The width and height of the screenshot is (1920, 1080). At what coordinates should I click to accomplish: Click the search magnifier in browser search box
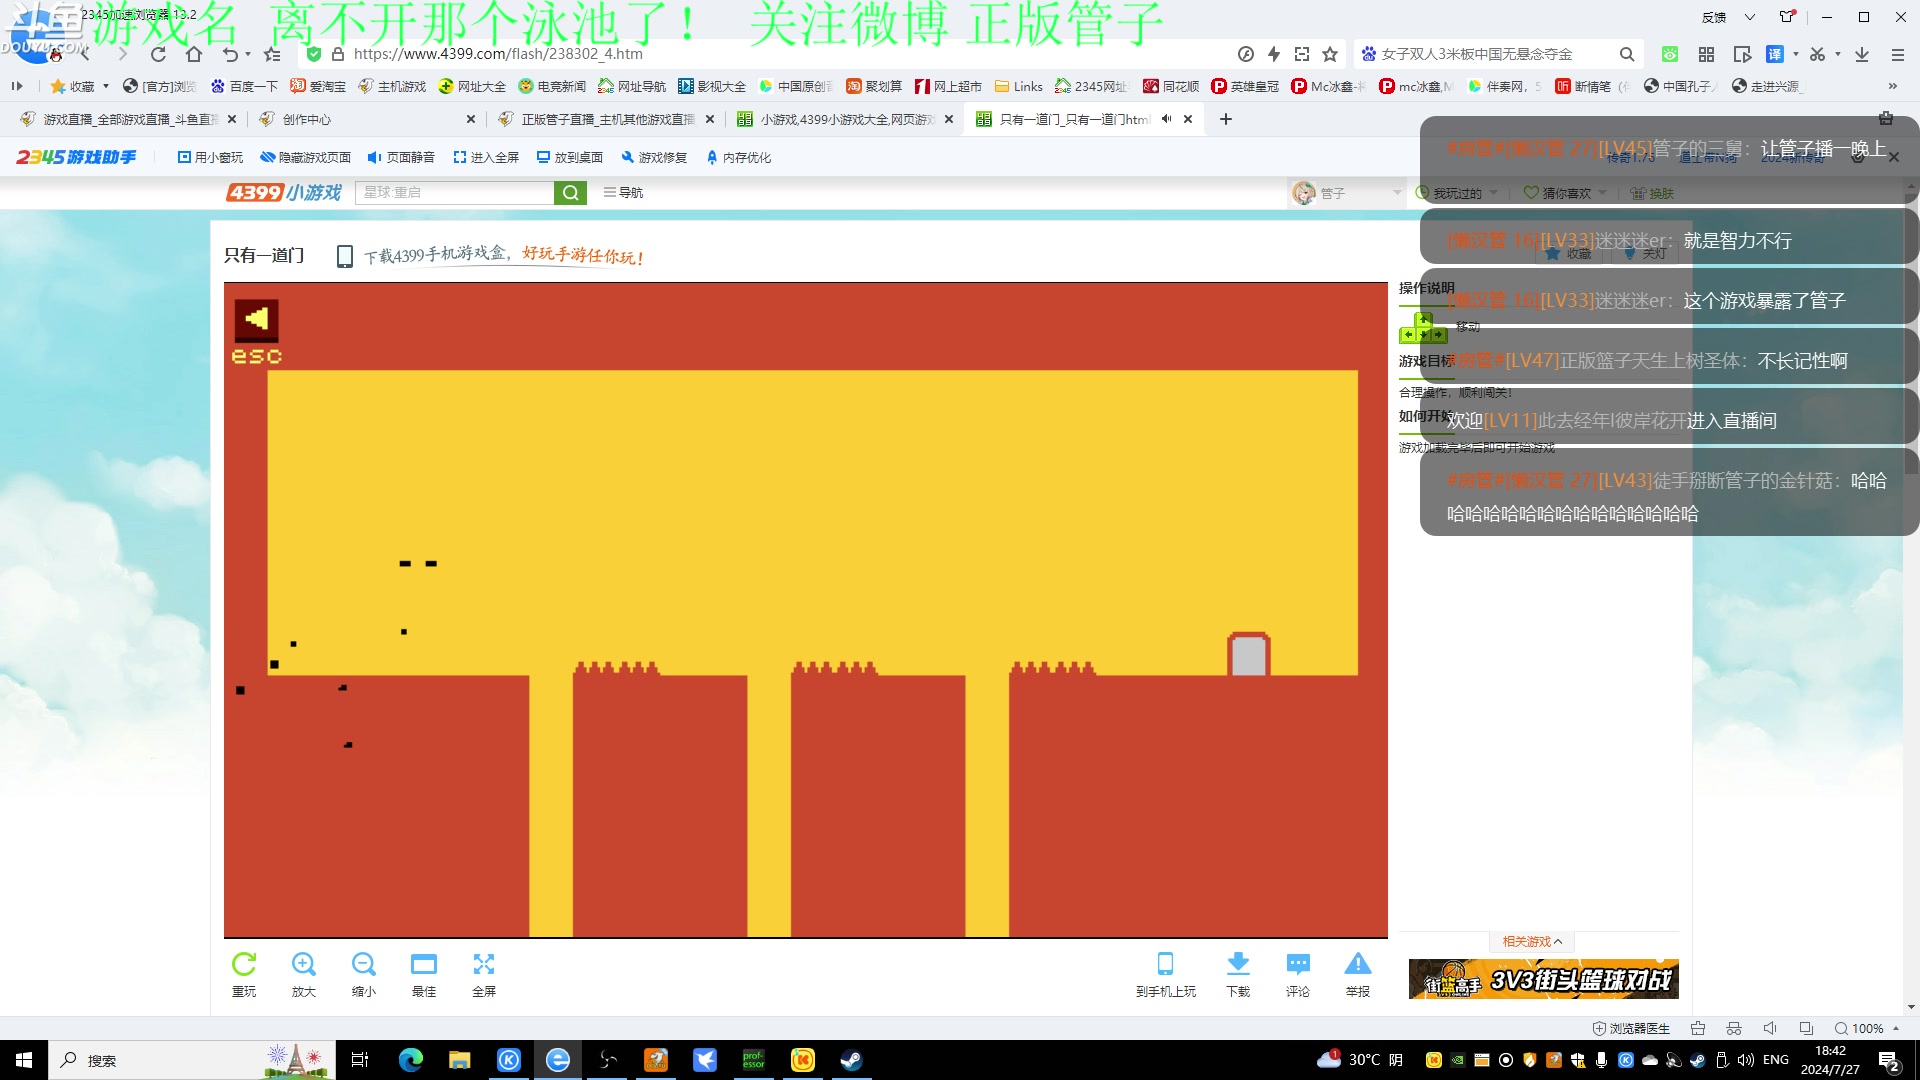(1627, 54)
